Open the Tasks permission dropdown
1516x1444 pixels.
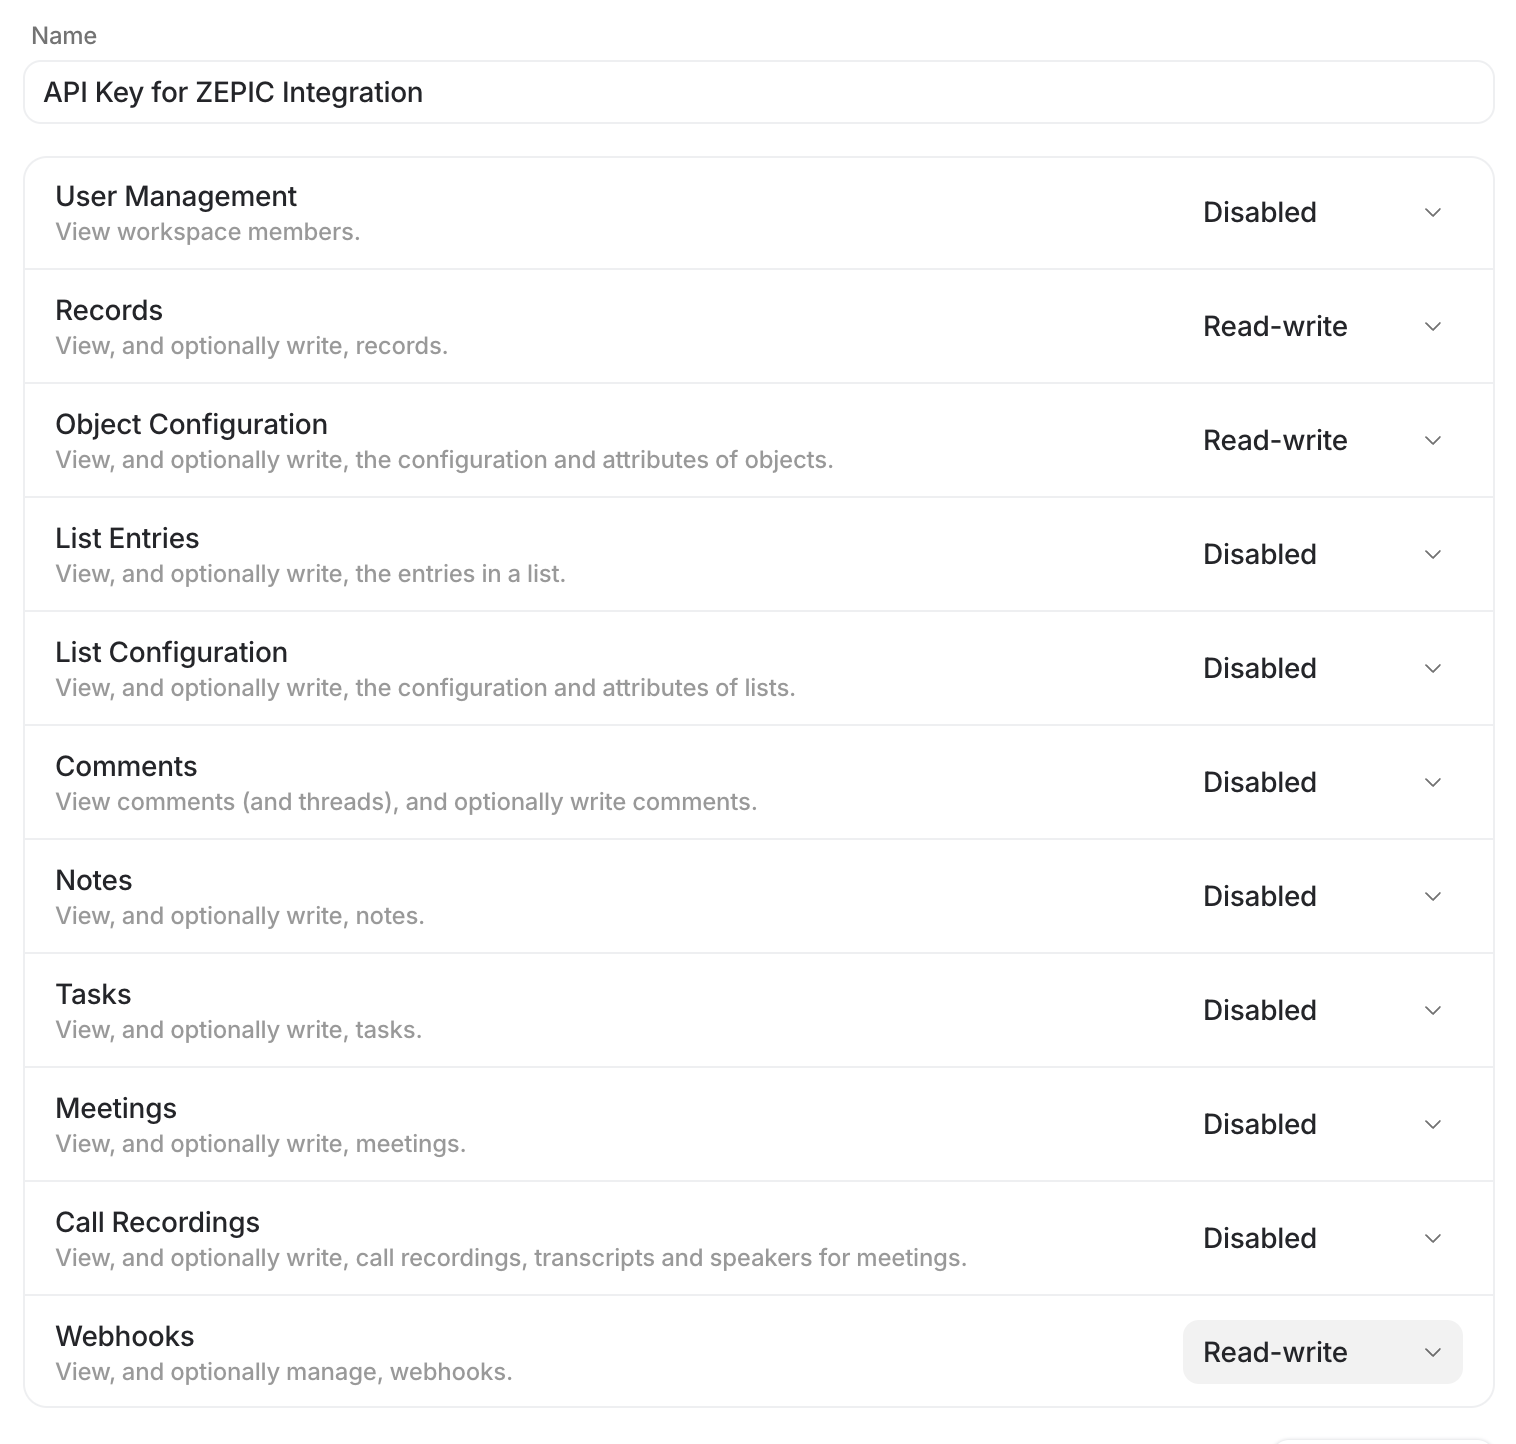[x=1321, y=1010]
